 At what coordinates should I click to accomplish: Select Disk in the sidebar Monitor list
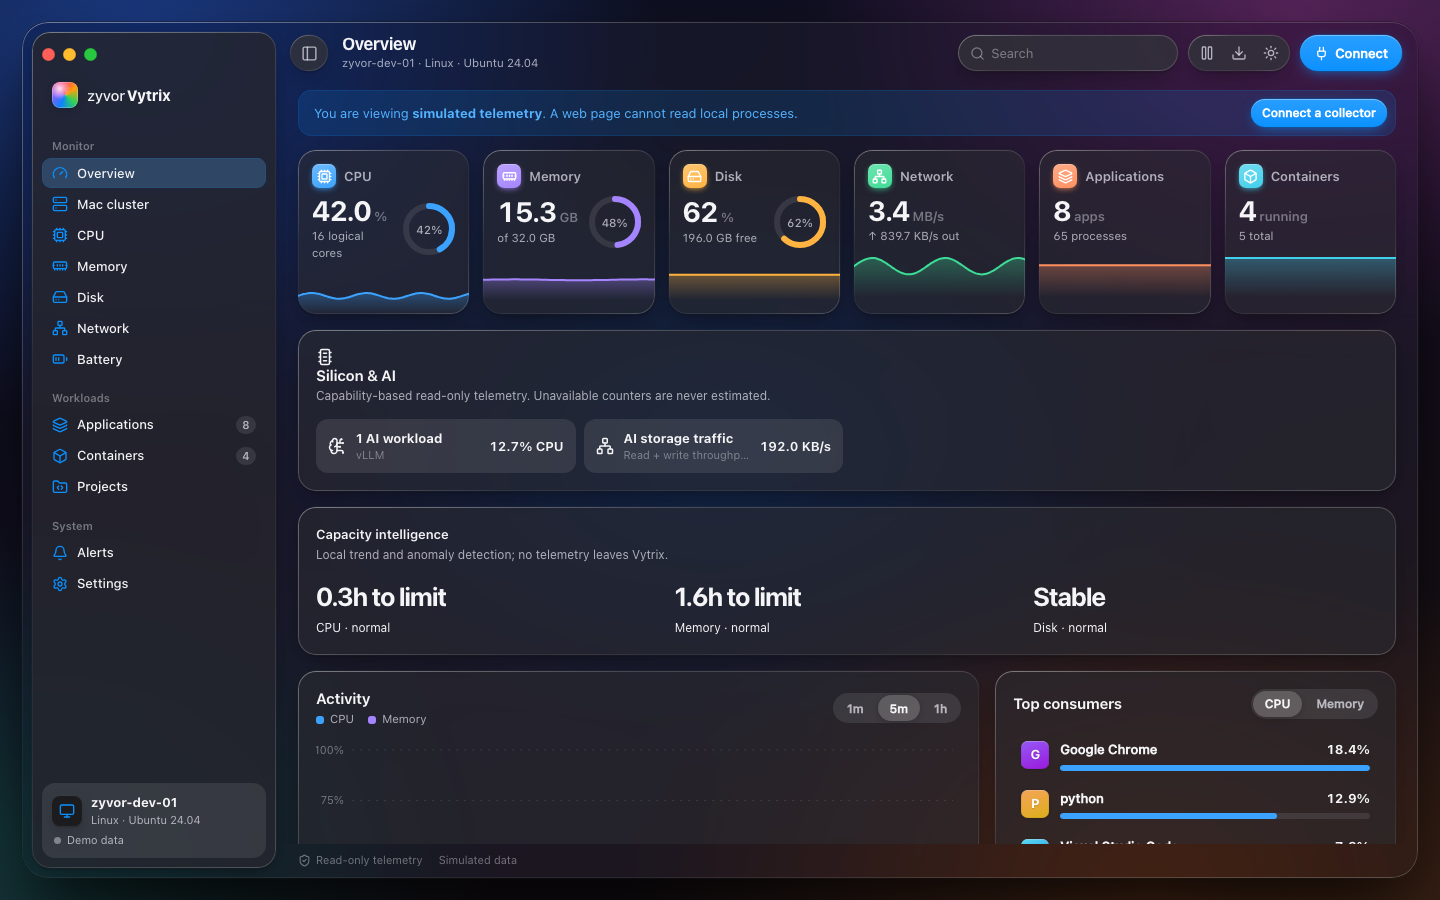[x=154, y=297]
